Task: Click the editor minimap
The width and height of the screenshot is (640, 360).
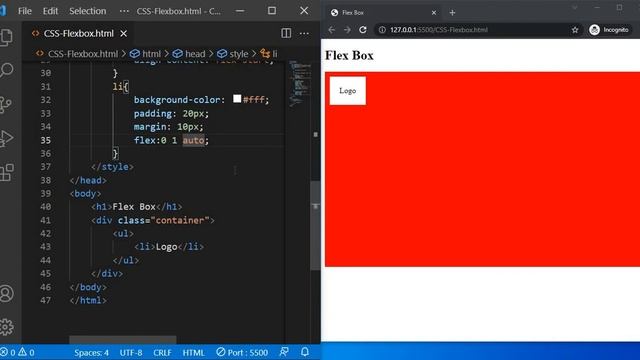Action: coord(300,83)
